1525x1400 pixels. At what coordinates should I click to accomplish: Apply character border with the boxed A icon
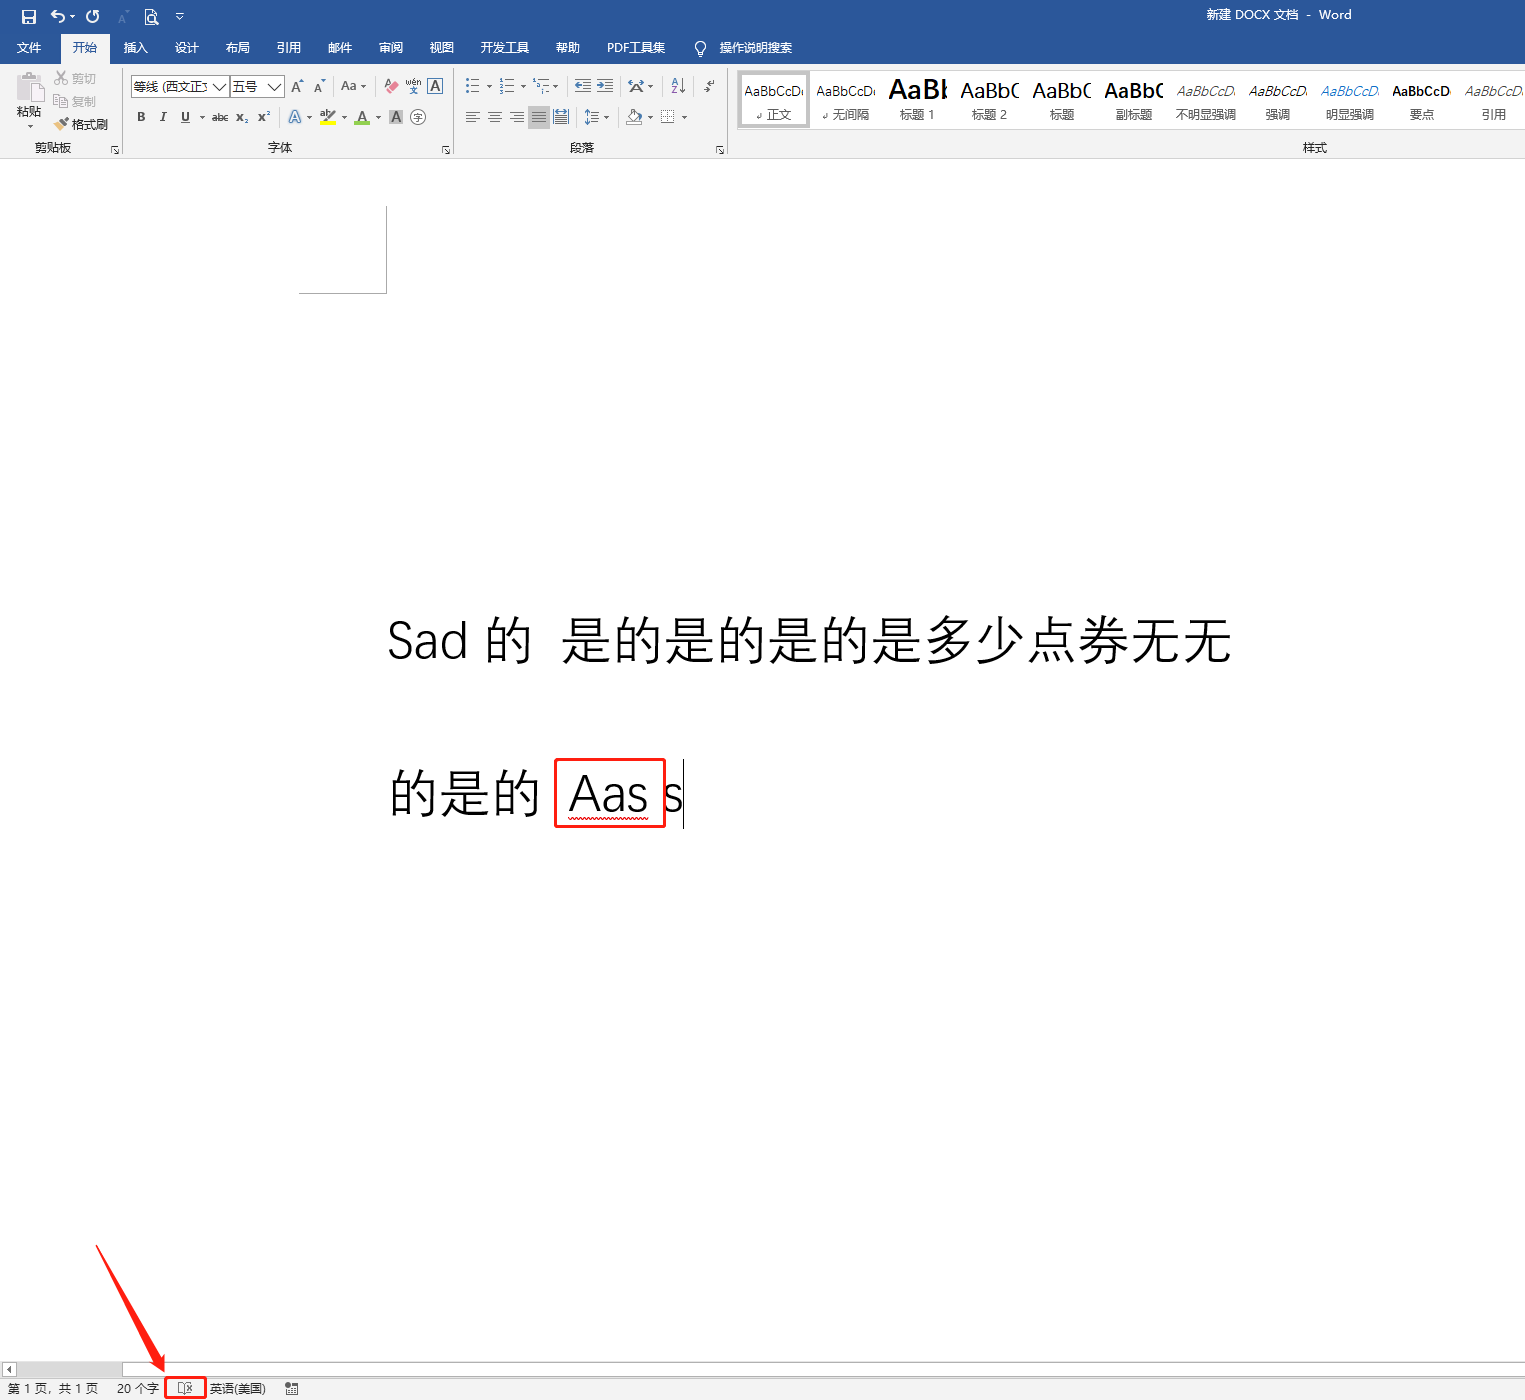[435, 86]
